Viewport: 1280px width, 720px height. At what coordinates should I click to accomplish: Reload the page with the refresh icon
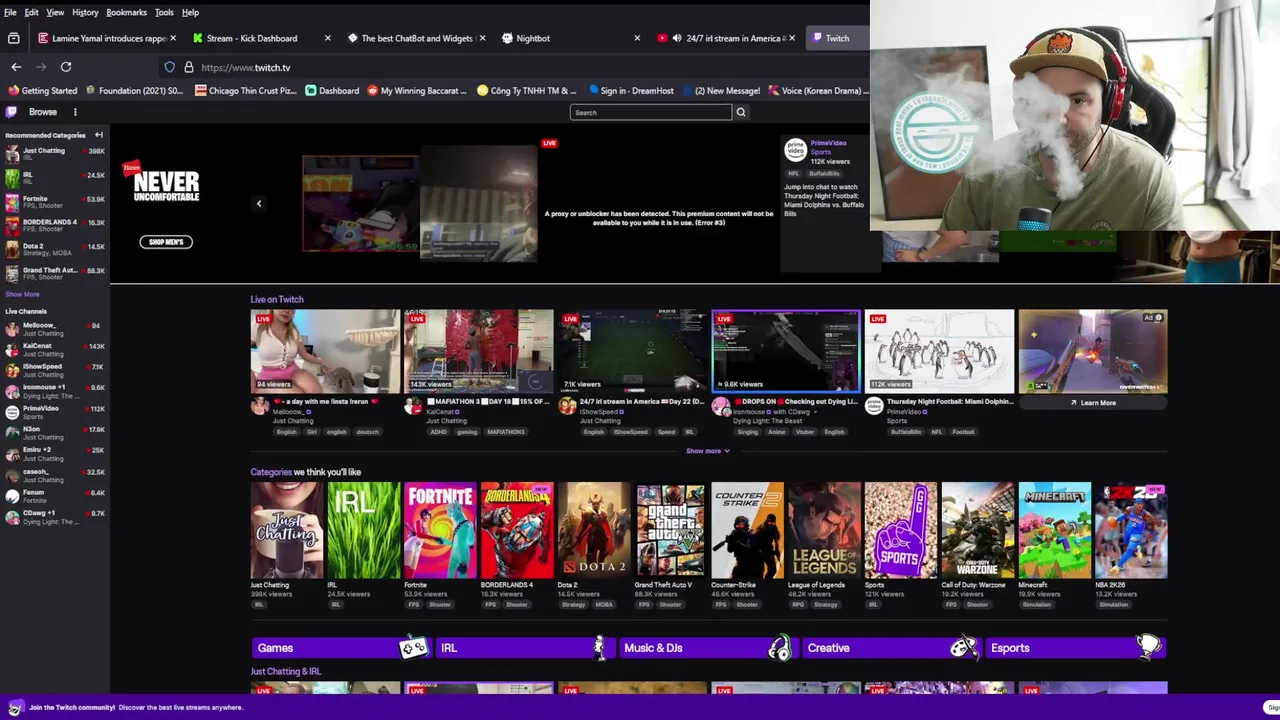tap(66, 67)
